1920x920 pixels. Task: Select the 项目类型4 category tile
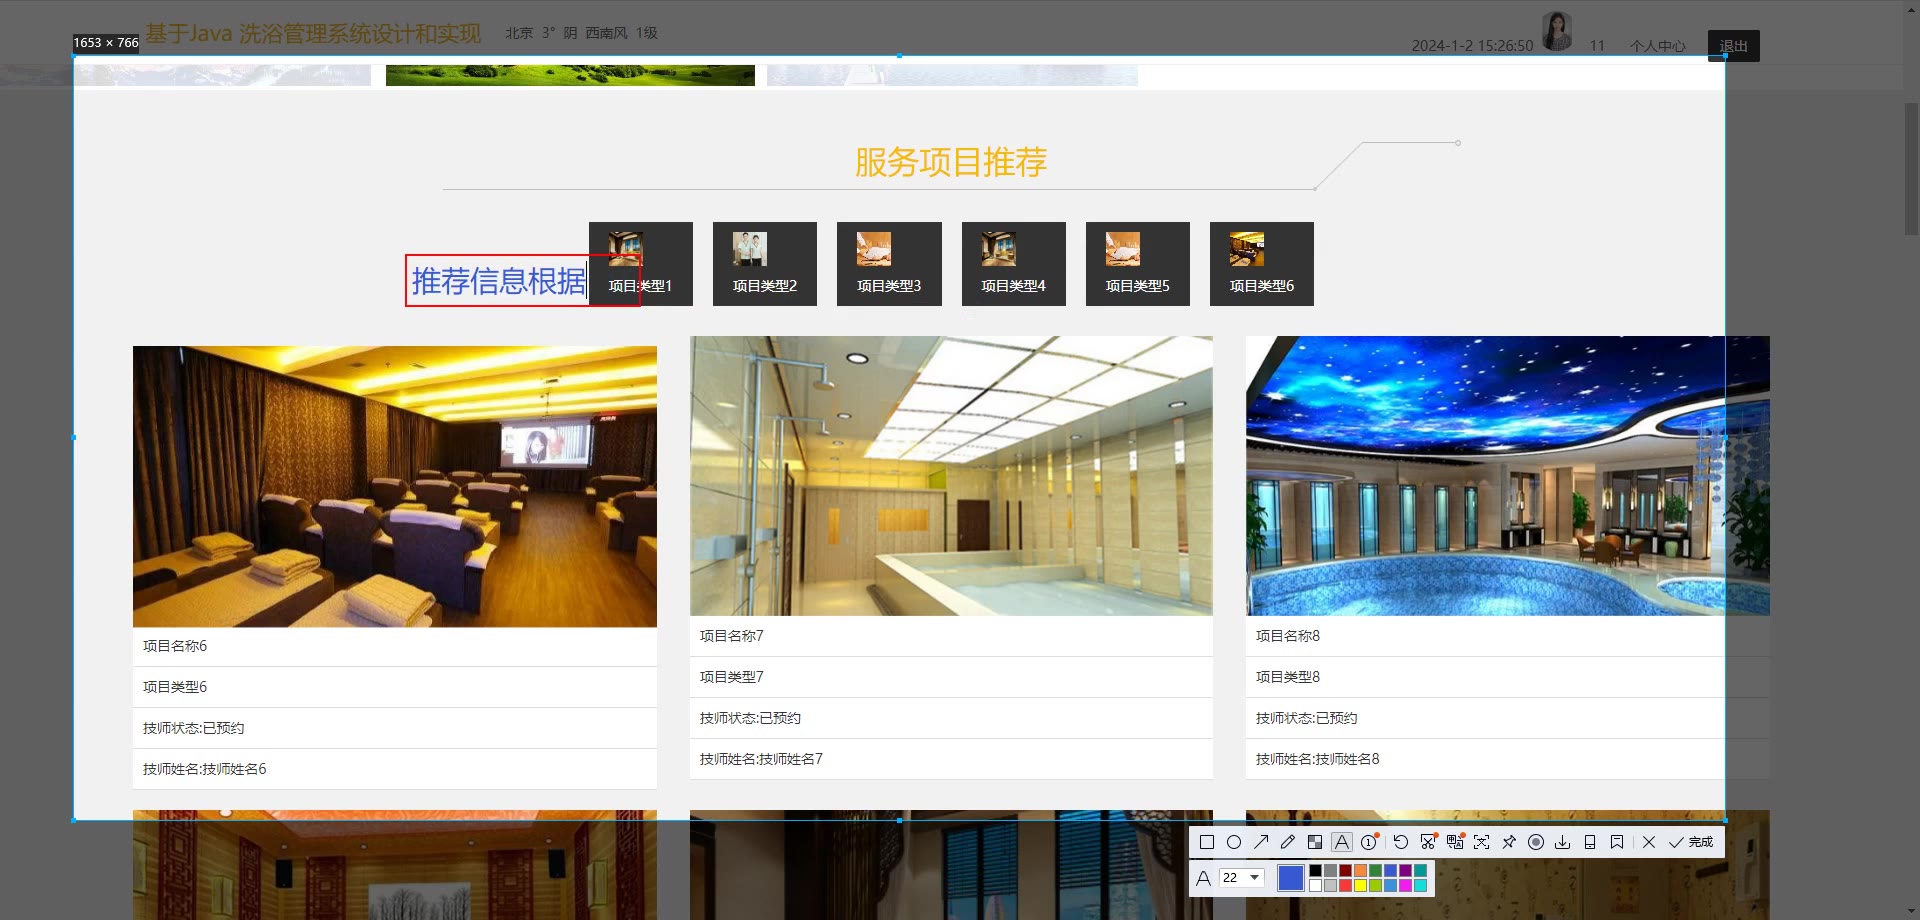tap(1014, 264)
